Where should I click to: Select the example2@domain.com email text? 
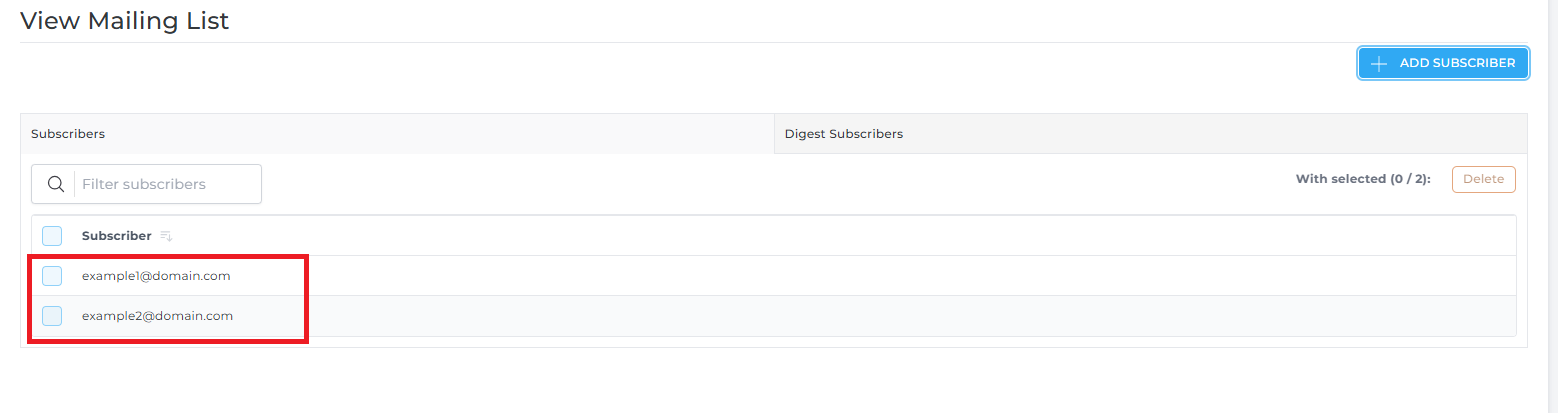[x=157, y=316]
